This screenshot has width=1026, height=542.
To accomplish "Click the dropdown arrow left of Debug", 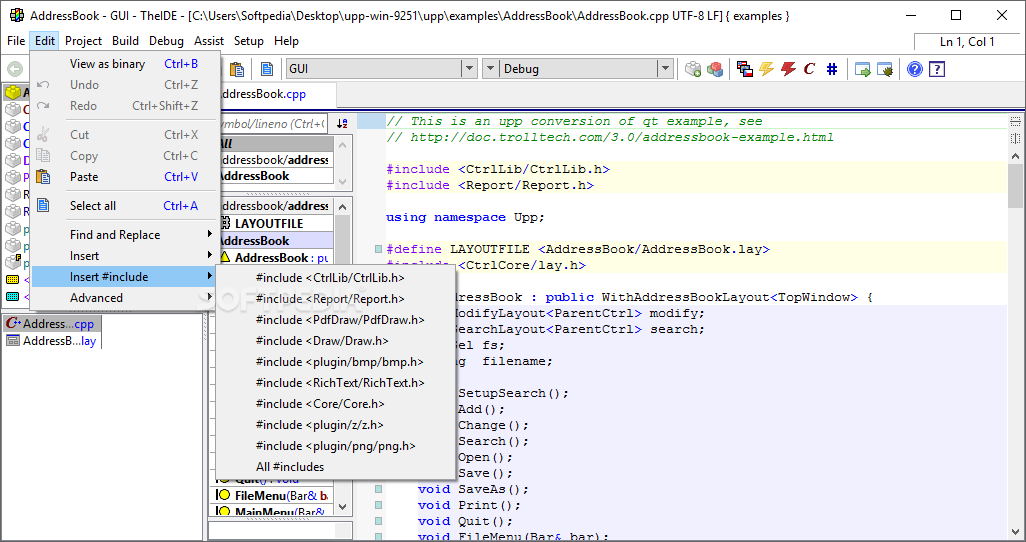I will [491, 69].
